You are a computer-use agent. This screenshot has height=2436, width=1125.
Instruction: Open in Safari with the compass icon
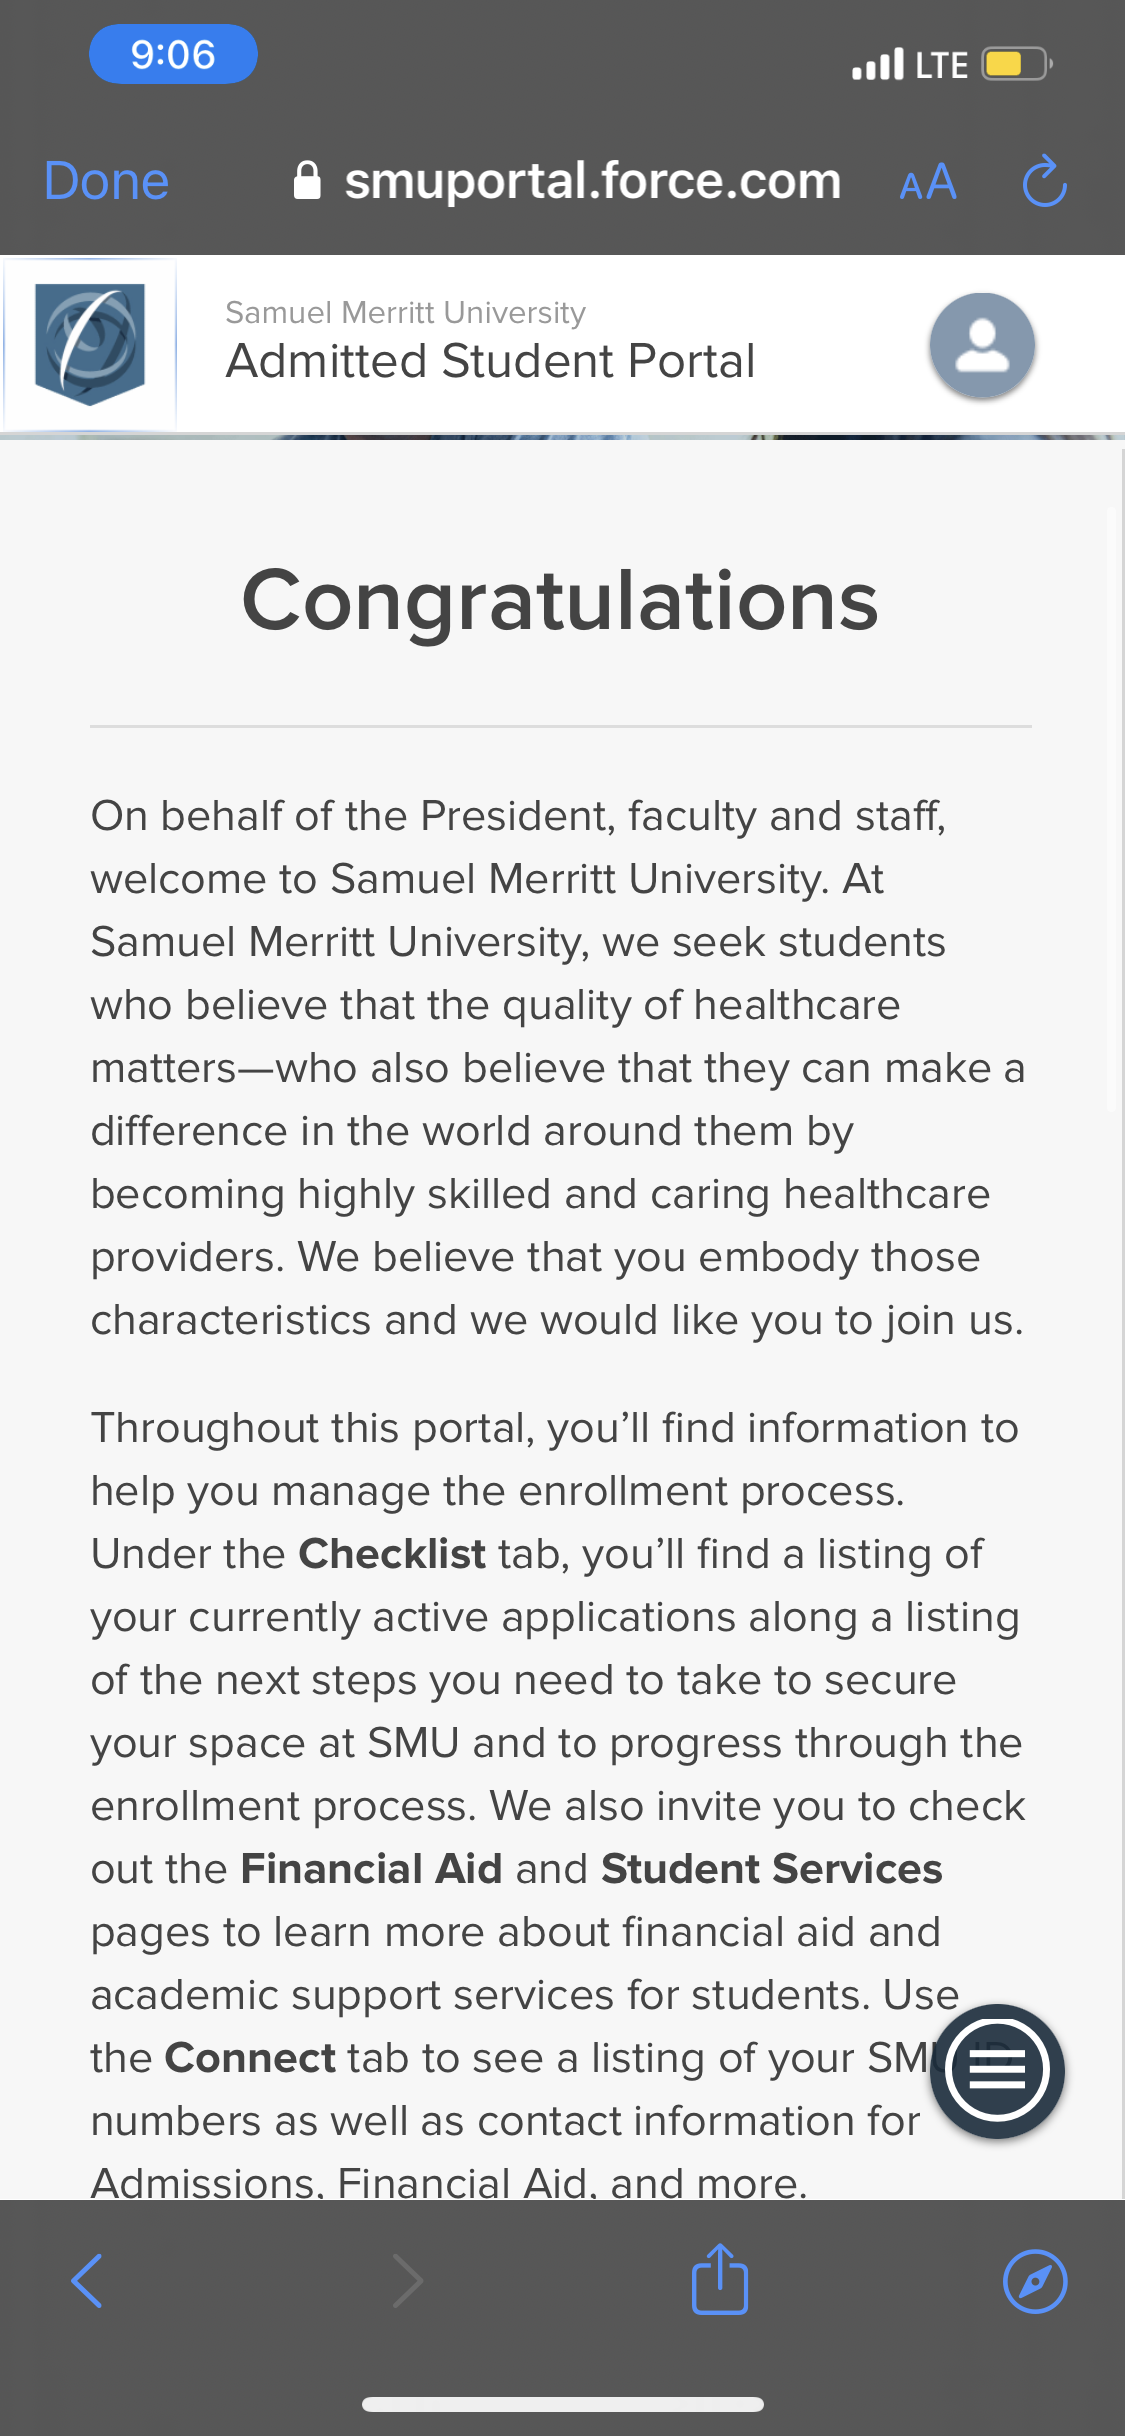pyautogui.click(x=1035, y=2281)
